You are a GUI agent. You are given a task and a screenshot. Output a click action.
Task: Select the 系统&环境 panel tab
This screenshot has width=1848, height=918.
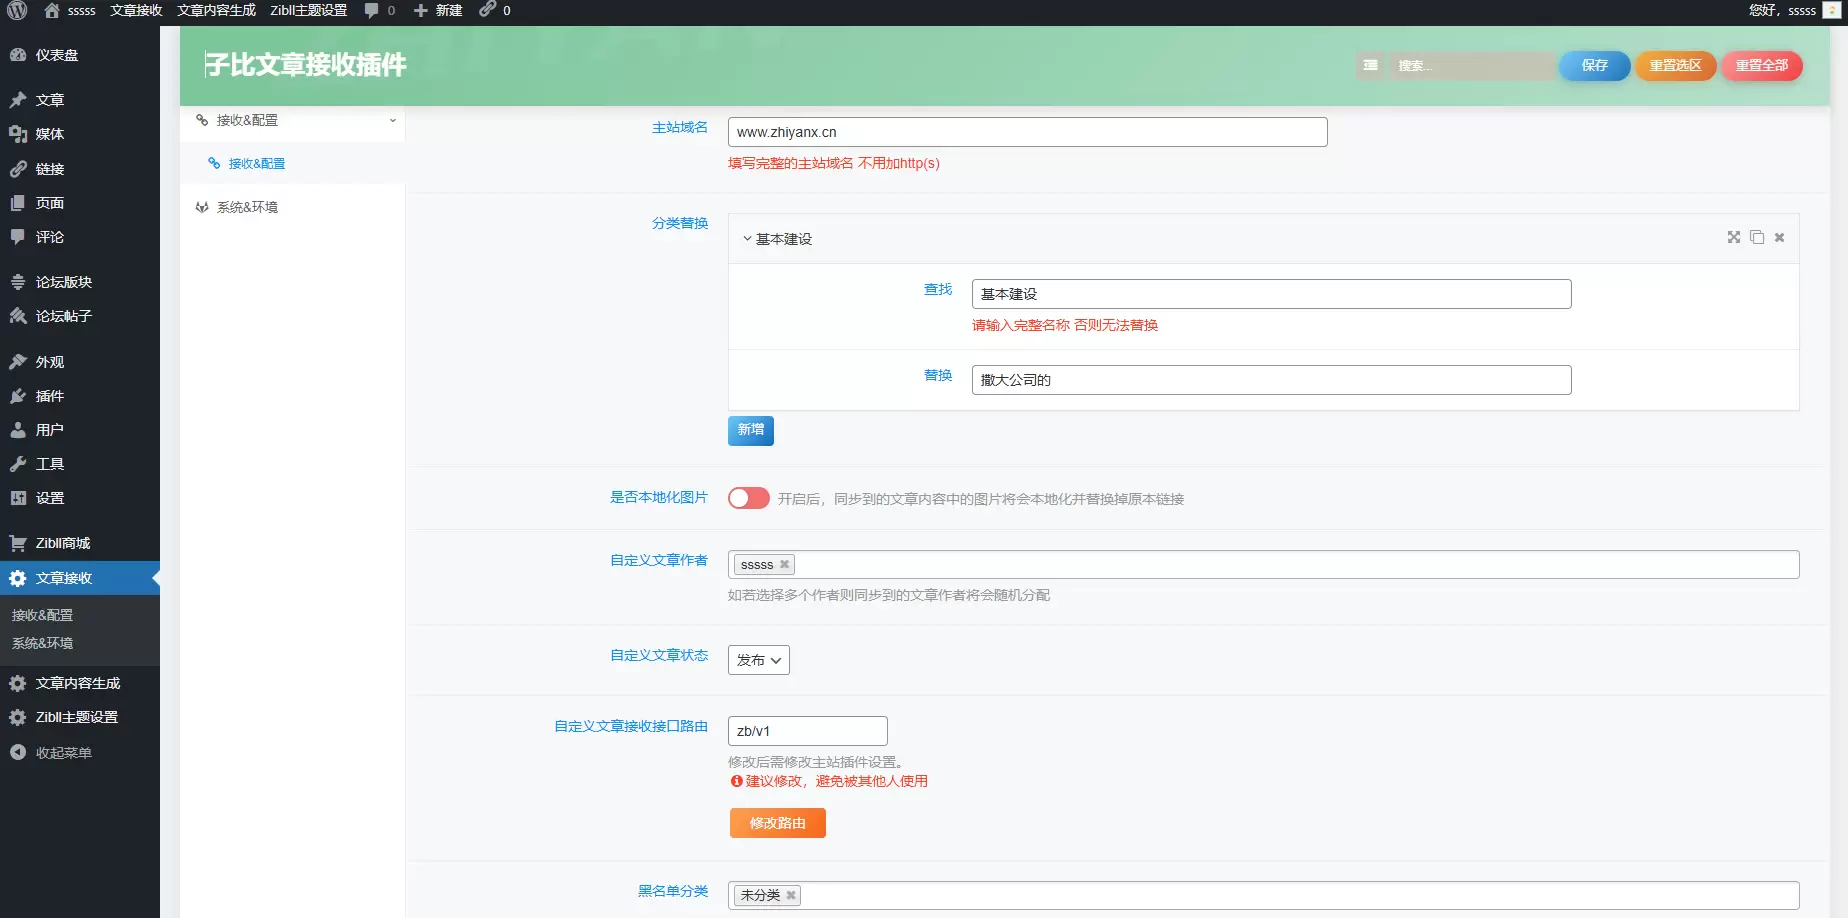293,207
